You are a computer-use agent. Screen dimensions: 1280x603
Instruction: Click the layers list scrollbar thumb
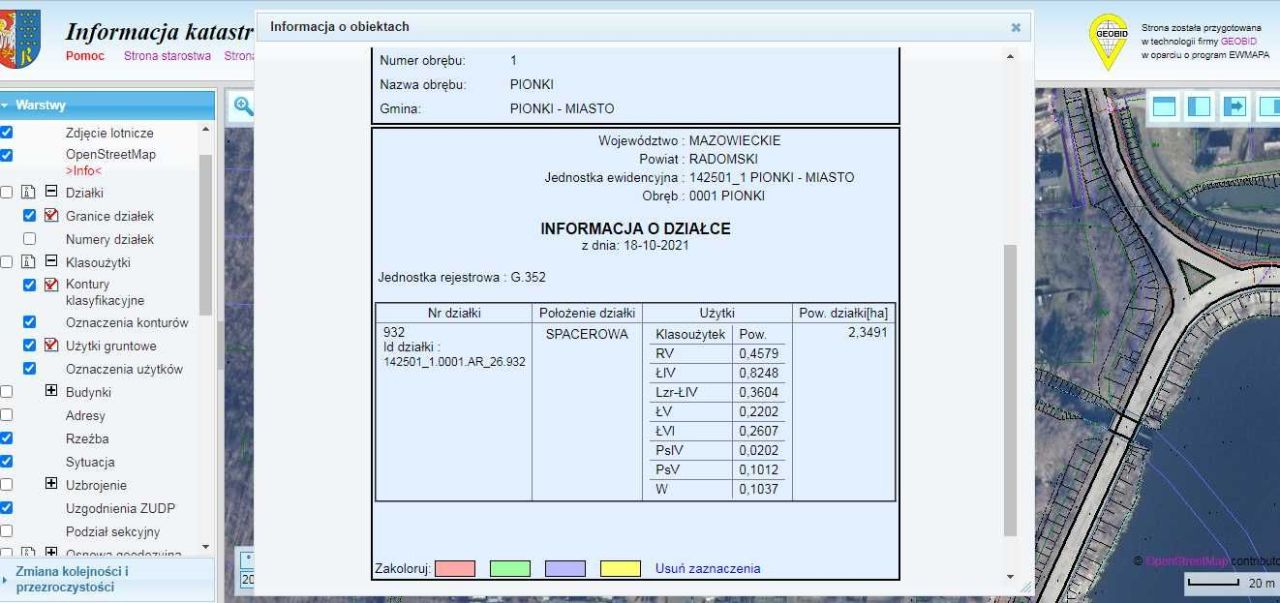pyautogui.click(x=207, y=235)
